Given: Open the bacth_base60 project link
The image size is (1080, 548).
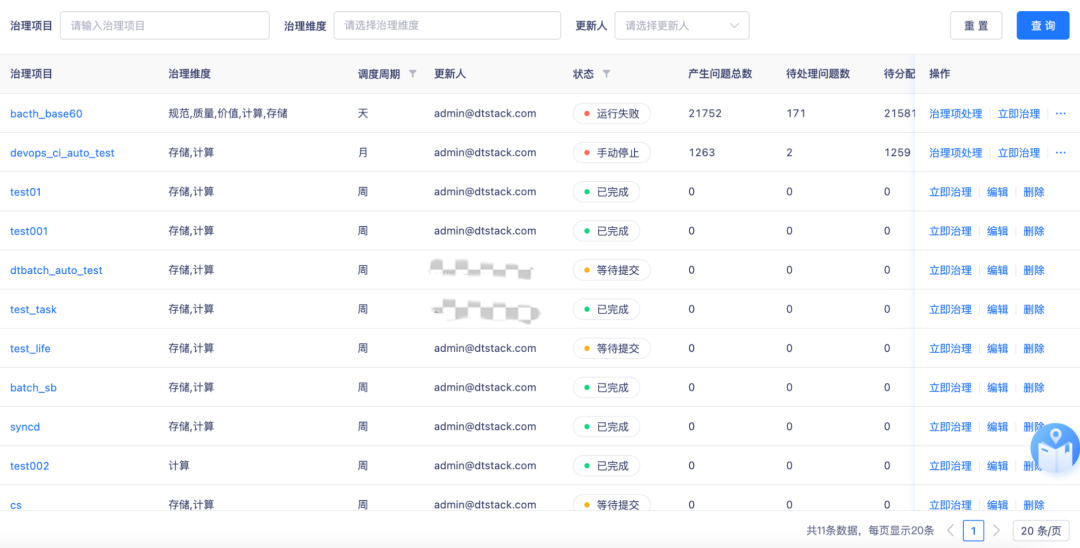Looking at the screenshot, I should coord(46,114).
